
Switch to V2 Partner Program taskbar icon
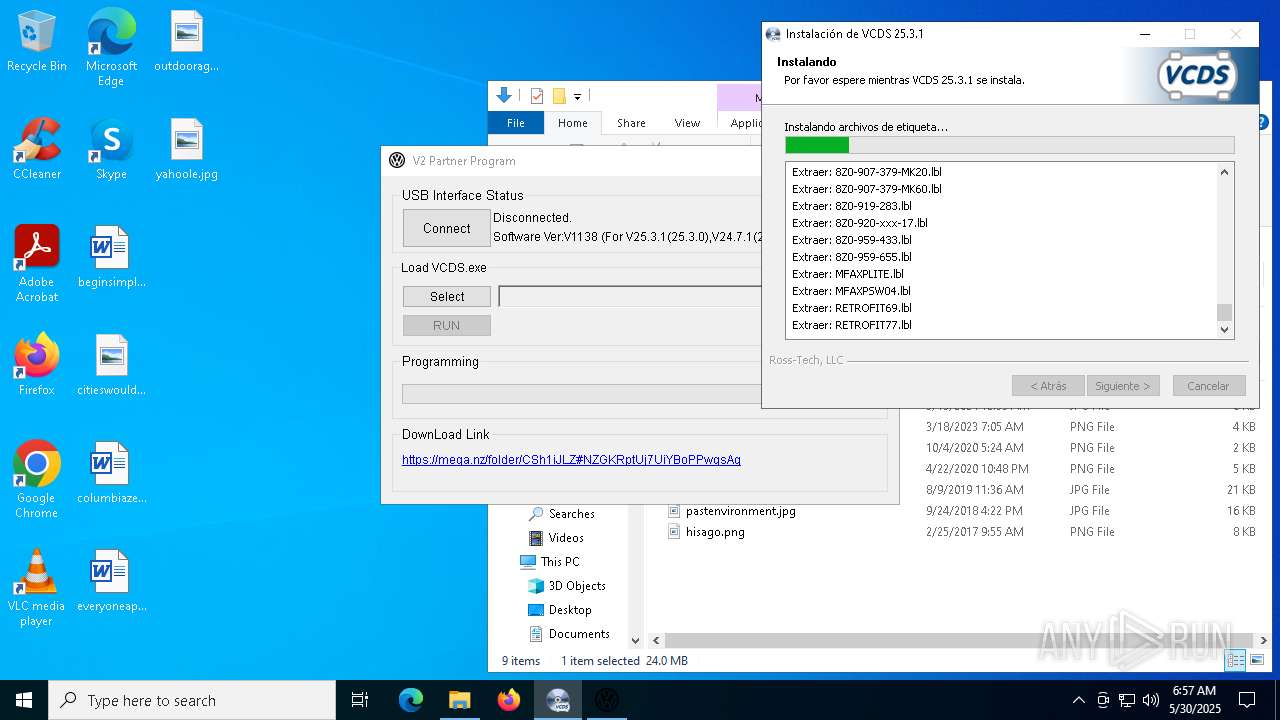(607, 700)
